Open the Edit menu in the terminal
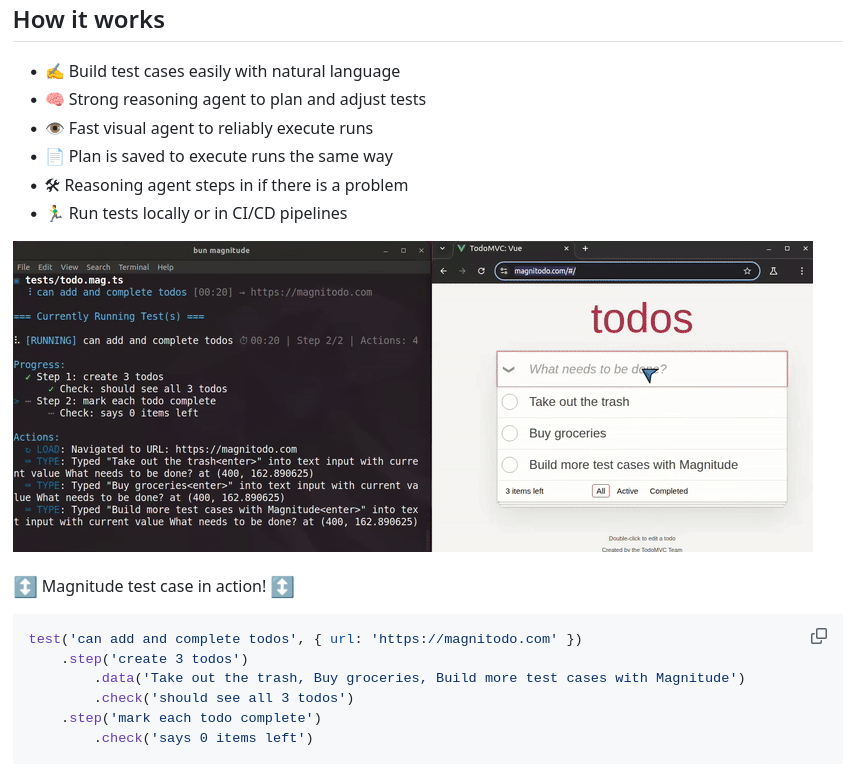The image size is (857, 773). [x=45, y=267]
